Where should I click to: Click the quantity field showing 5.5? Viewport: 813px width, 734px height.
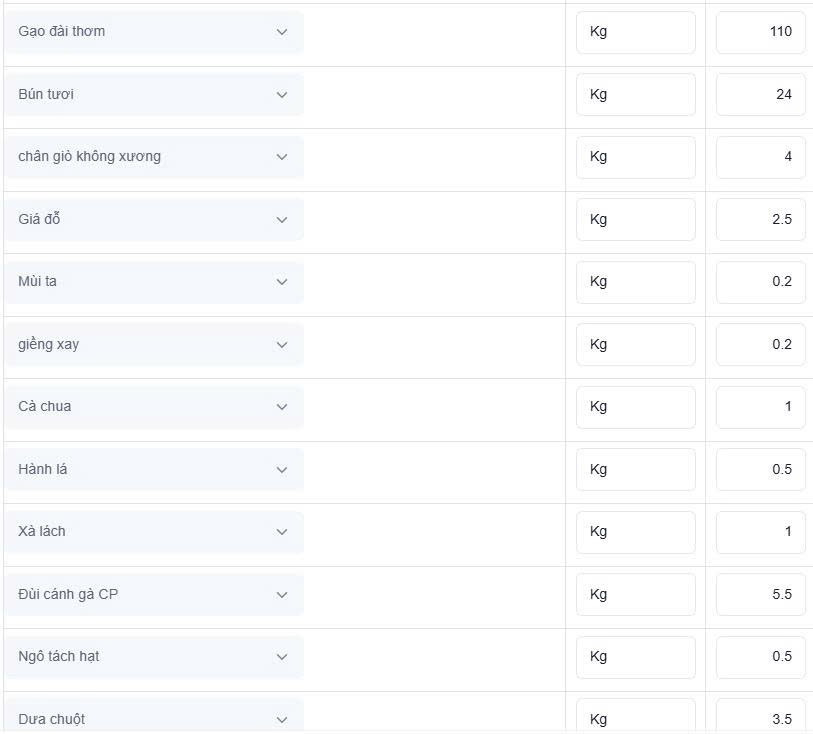pyautogui.click(x=760, y=595)
